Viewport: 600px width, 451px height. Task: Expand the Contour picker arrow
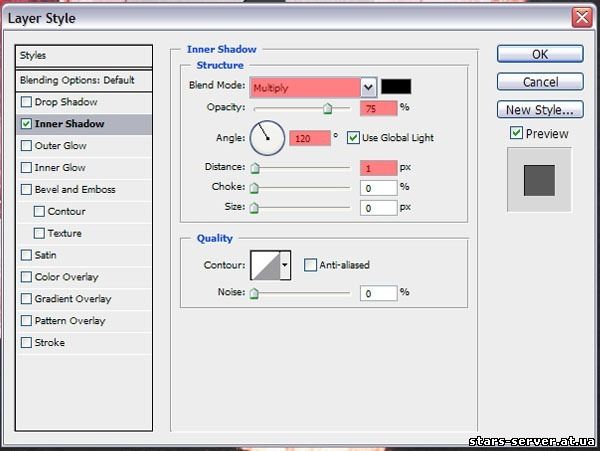[285, 265]
